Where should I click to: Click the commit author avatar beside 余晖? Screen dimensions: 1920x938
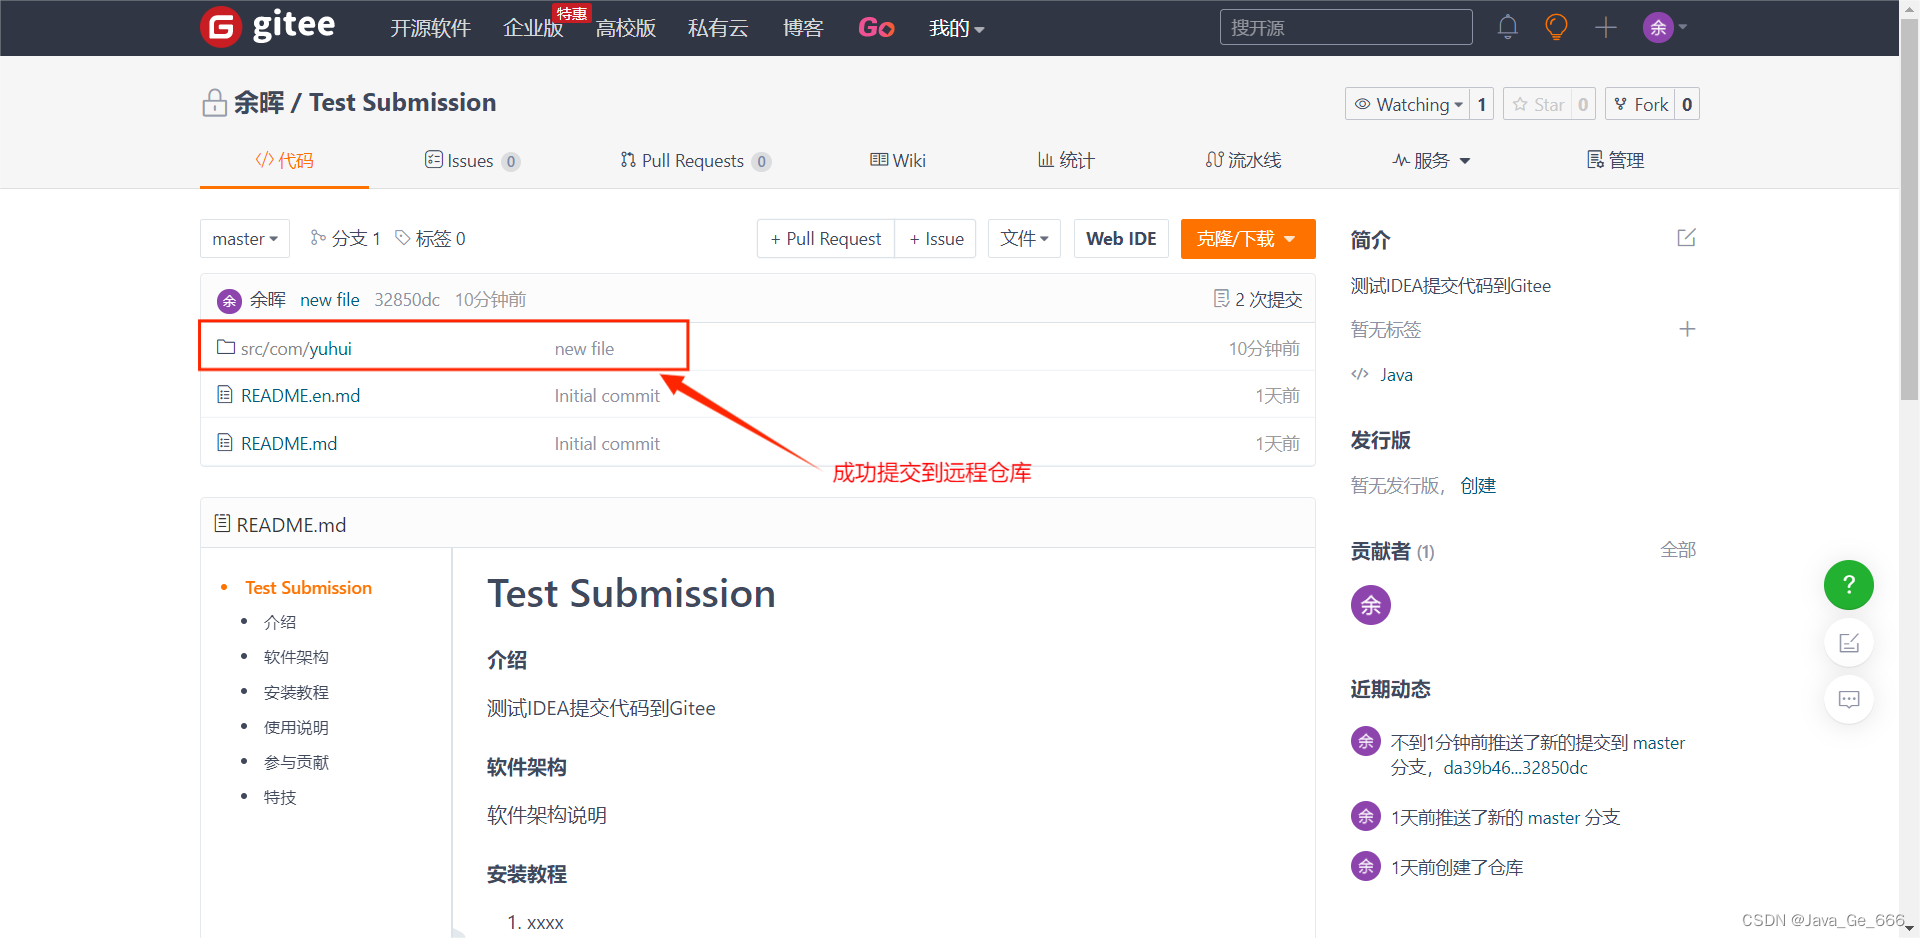[229, 300]
